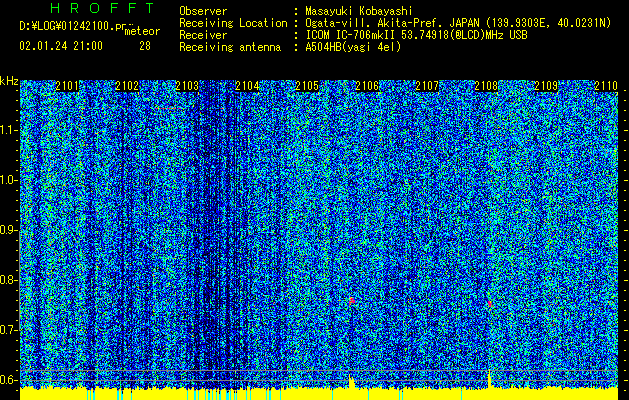Click the 'meteor' count label
Image resolution: width=629 pixels, height=400 pixels.
click(142, 31)
